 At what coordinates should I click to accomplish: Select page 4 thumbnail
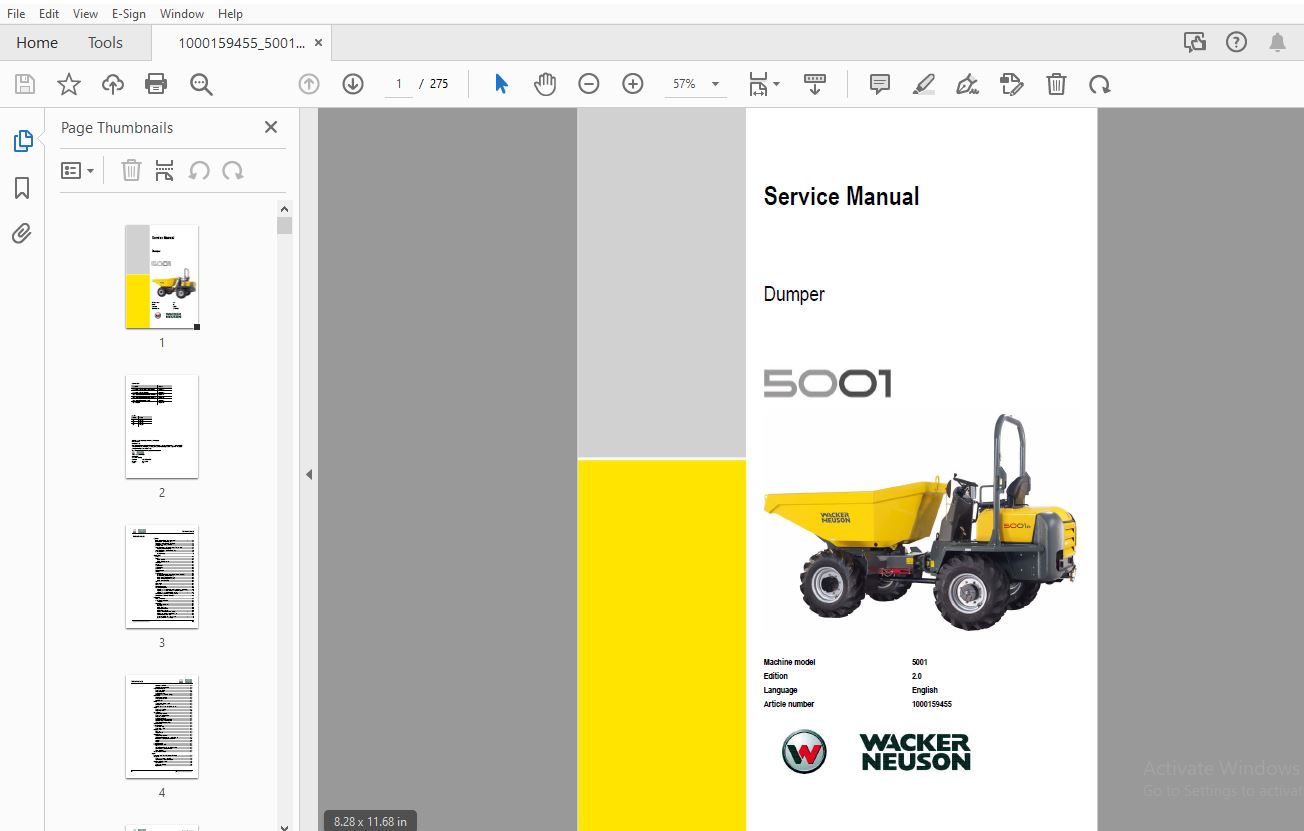point(162,727)
